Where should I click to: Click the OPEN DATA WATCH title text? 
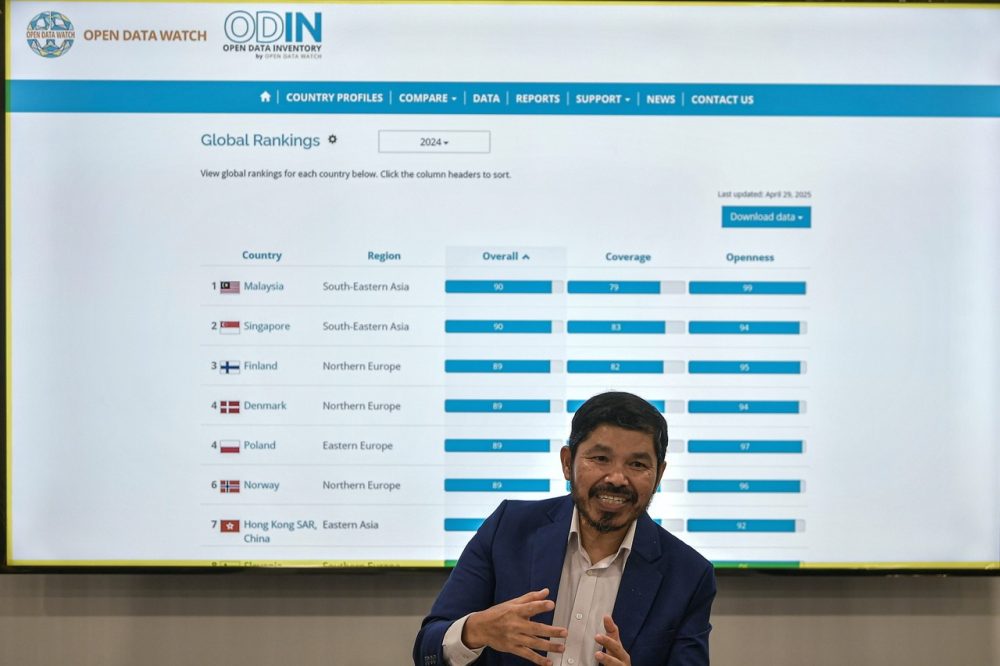coord(145,36)
